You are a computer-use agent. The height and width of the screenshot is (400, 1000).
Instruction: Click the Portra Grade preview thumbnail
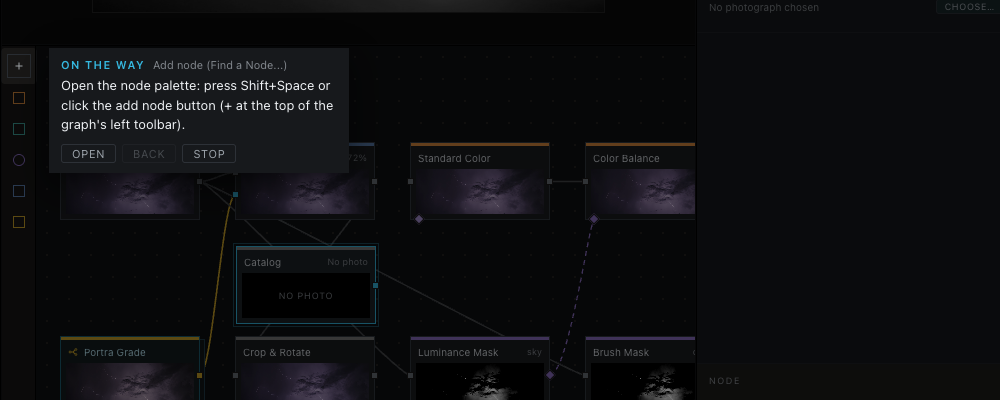[130, 381]
